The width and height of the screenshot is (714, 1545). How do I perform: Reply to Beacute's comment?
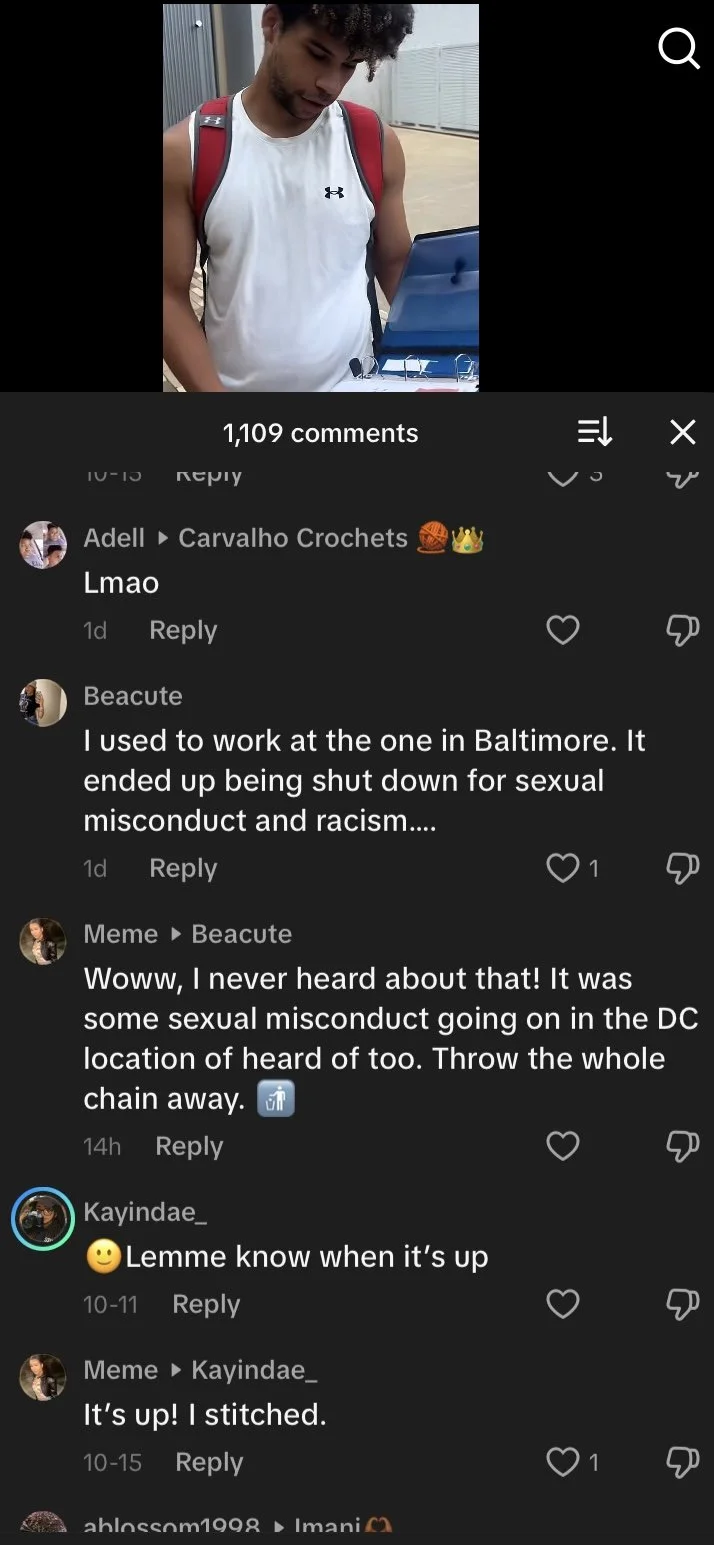pyautogui.click(x=183, y=868)
